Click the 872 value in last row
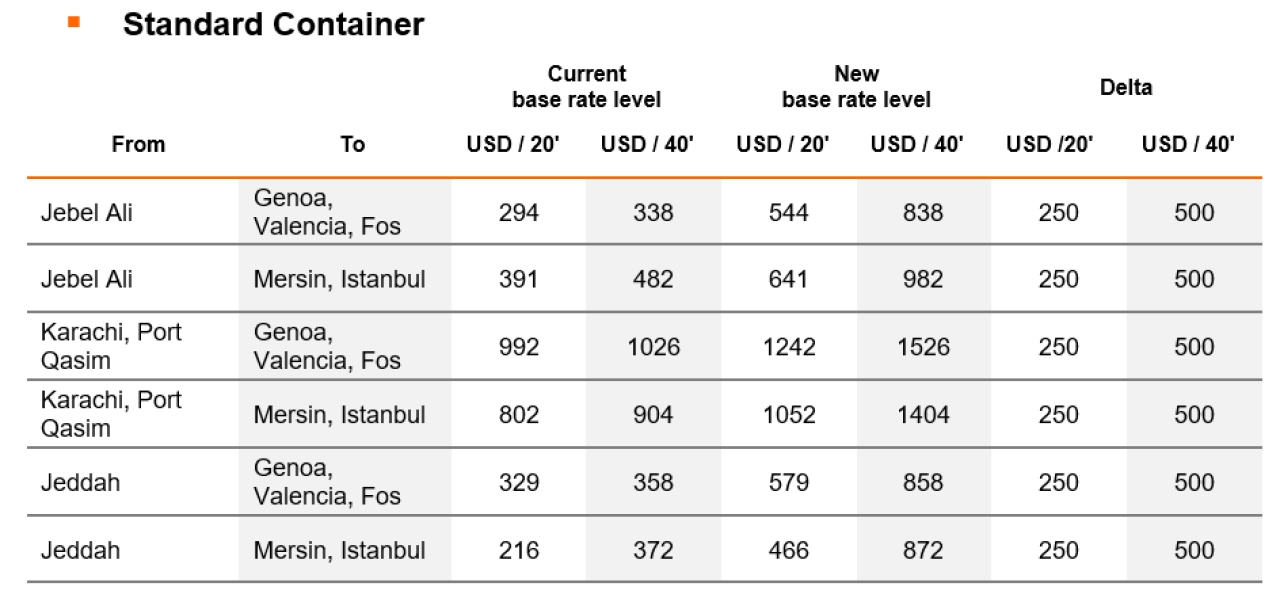The width and height of the screenshot is (1280, 613). (x=922, y=551)
